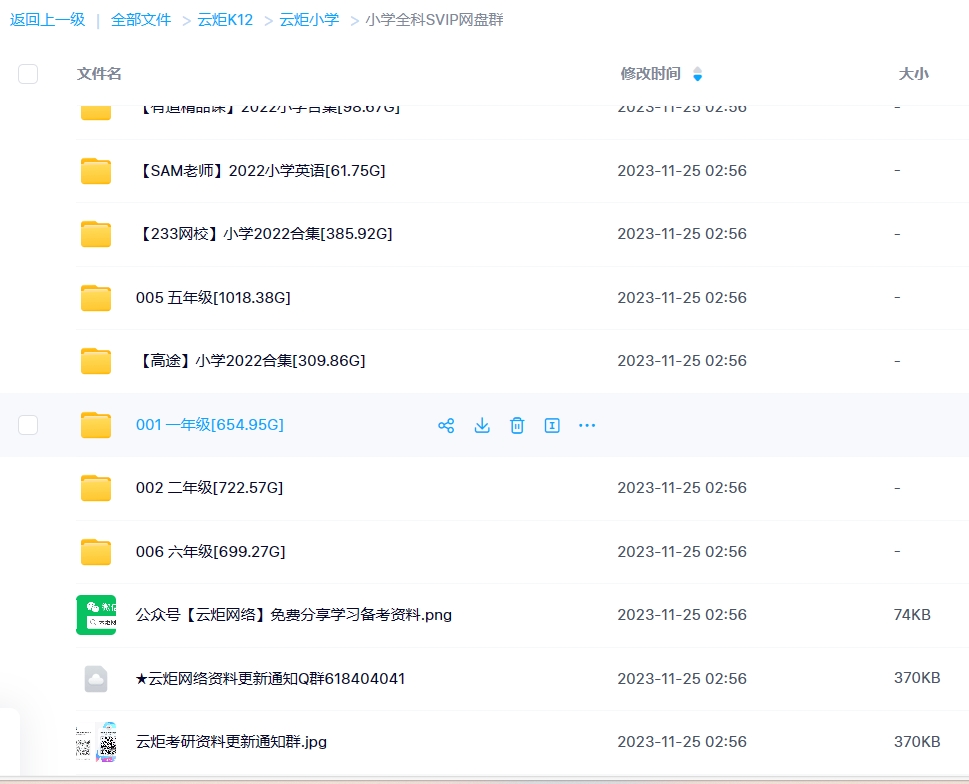This screenshot has width=969, height=784.
Task: Open ★云炬网络资料更新通知Q群 file
Action: point(270,678)
